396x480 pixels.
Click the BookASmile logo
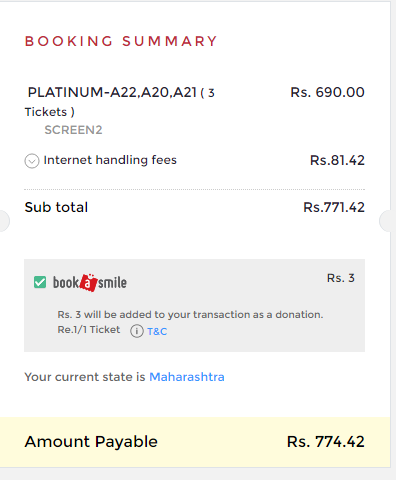[90, 283]
